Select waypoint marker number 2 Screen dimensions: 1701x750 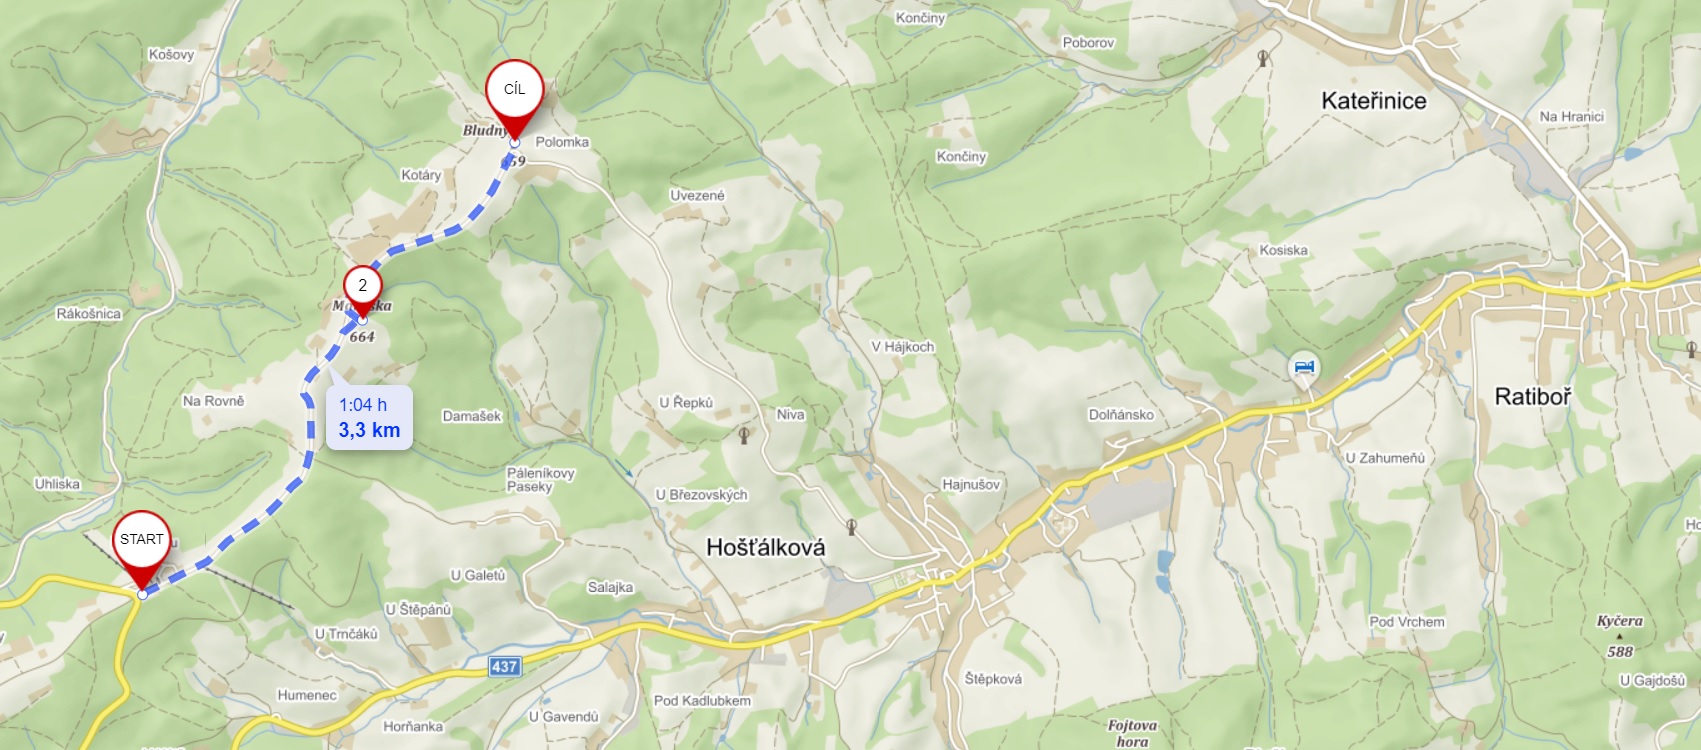(362, 289)
